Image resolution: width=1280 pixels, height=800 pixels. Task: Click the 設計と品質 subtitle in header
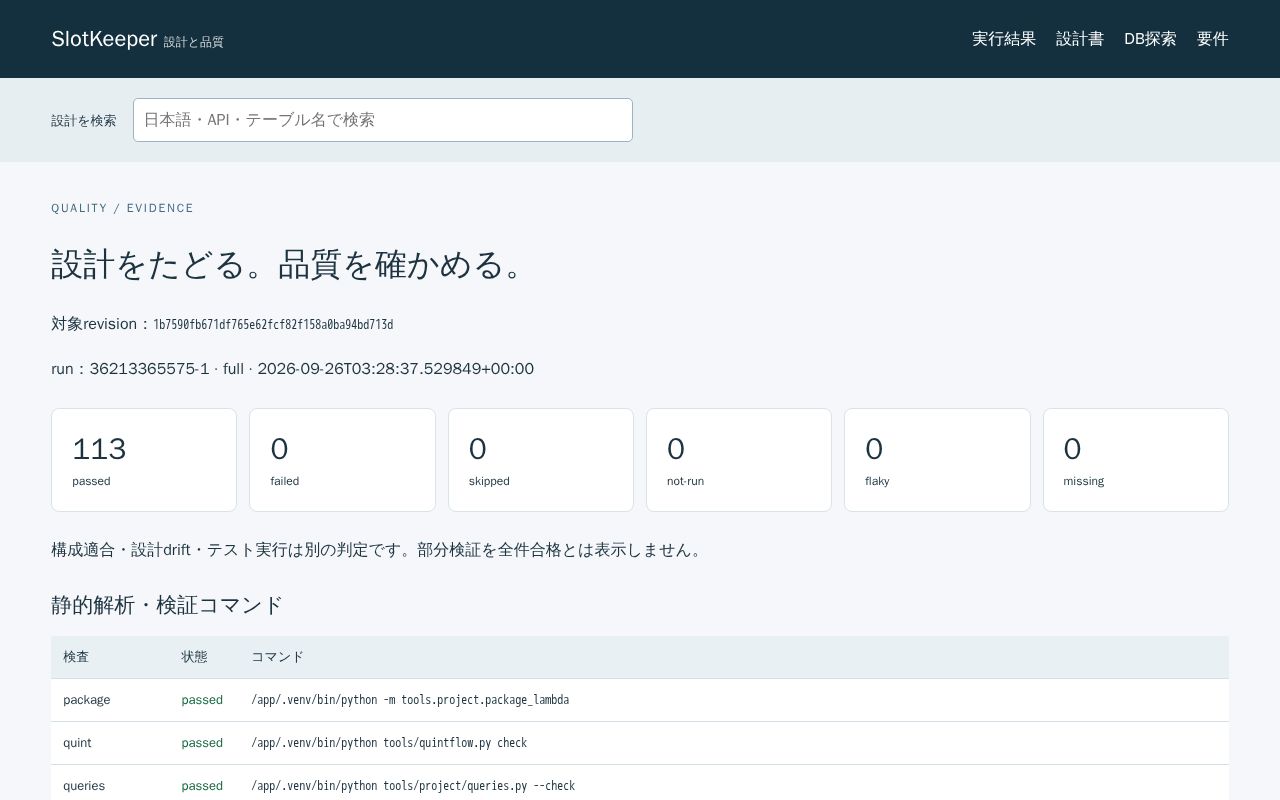pyautogui.click(x=194, y=42)
